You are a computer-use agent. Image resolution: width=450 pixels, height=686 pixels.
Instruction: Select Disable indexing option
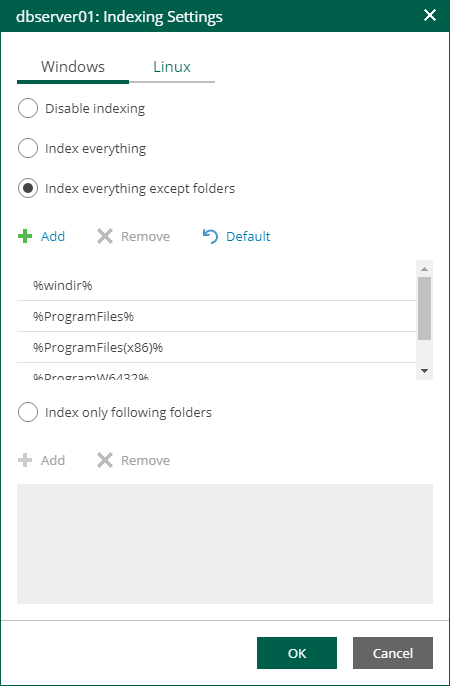coord(28,108)
